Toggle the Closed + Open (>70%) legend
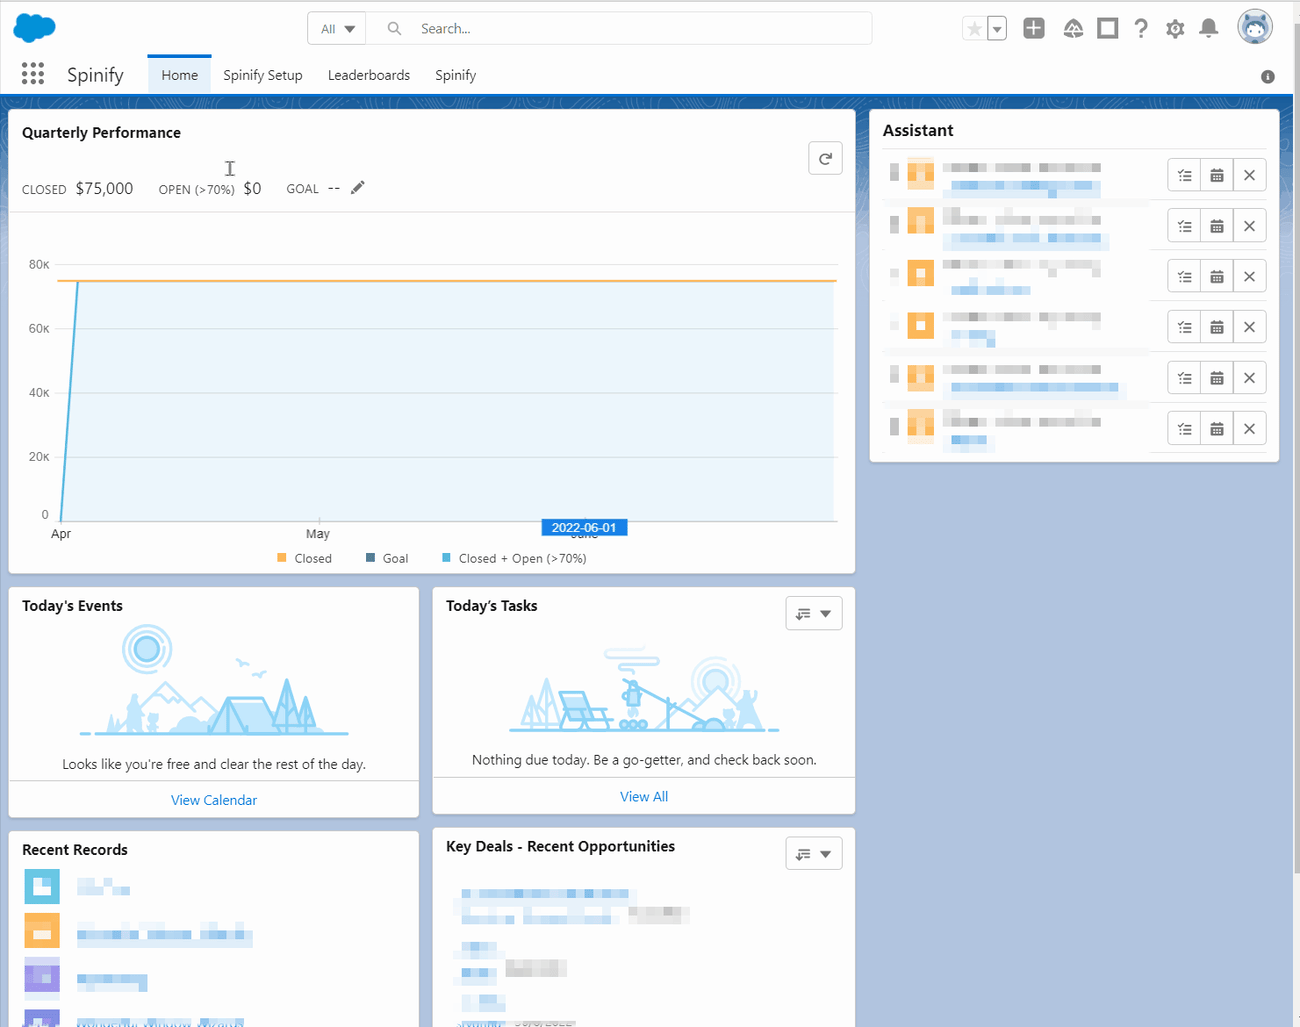The height and width of the screenshot is (1027, 1300). 514,558
